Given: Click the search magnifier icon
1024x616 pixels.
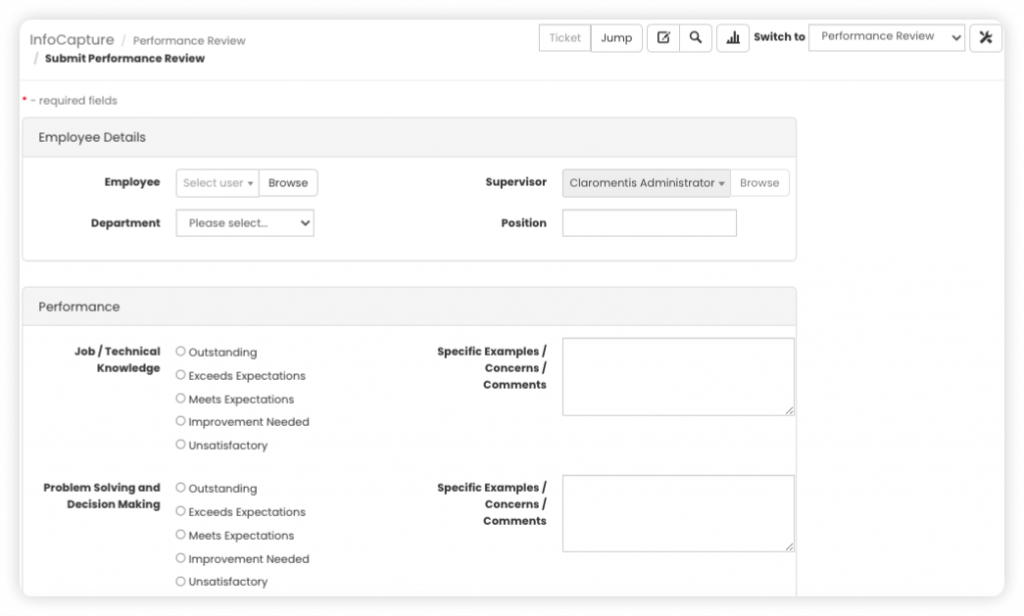Looking at the screenshot, I should pos(695,38).
